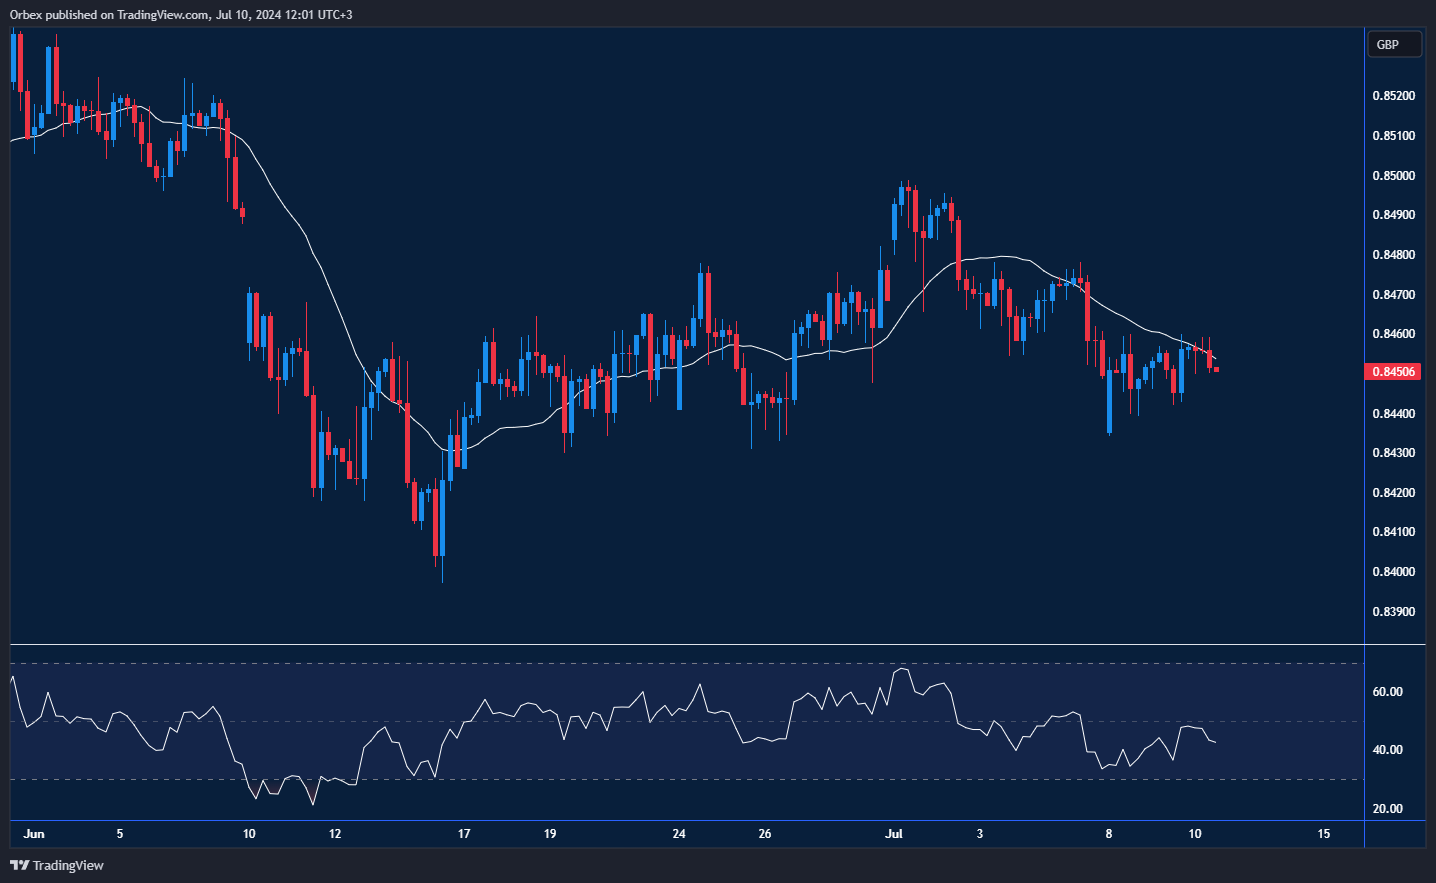The image size is (1436, 883).
Task: Select the Jun marker on time axis
Action: tap(34, 834)
